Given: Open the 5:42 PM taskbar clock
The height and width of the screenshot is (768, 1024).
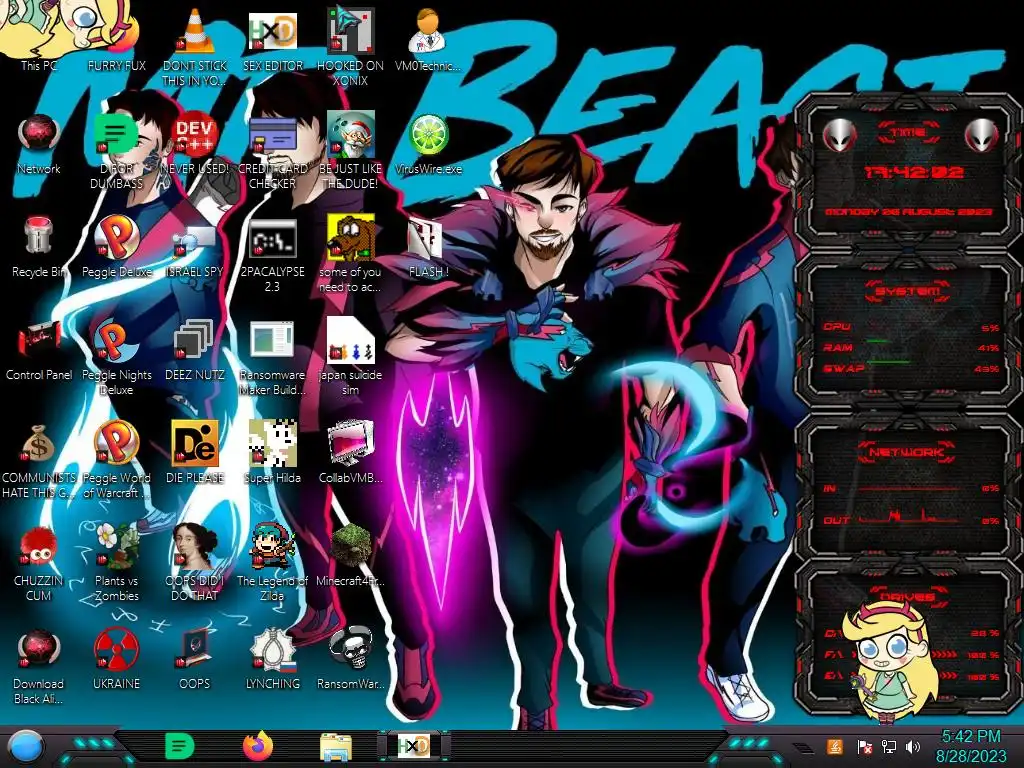Looking at the screenshot, I should (x=970, y=746).
